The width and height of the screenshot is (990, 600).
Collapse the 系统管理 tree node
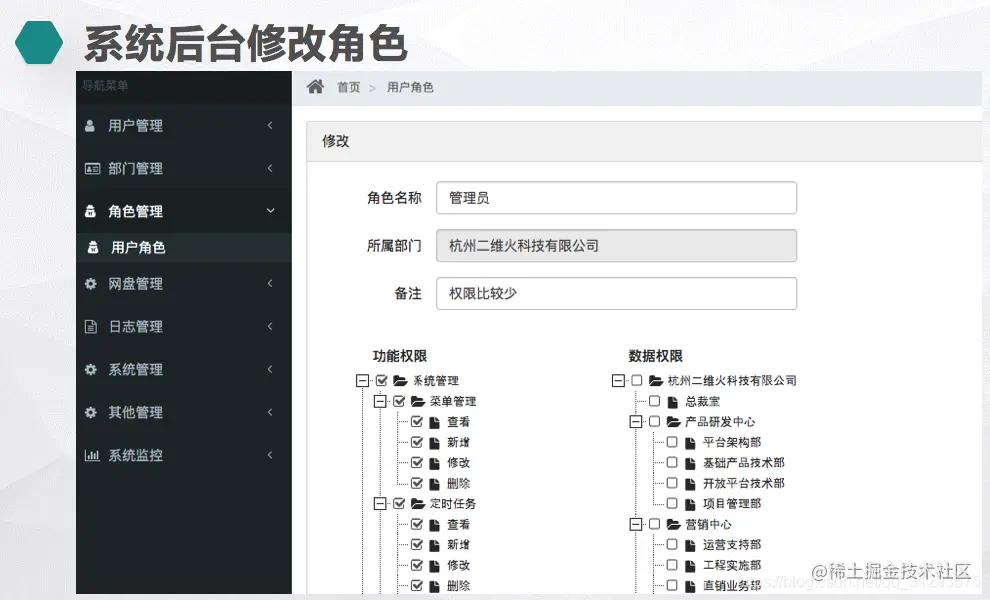(x=362, y=380)
